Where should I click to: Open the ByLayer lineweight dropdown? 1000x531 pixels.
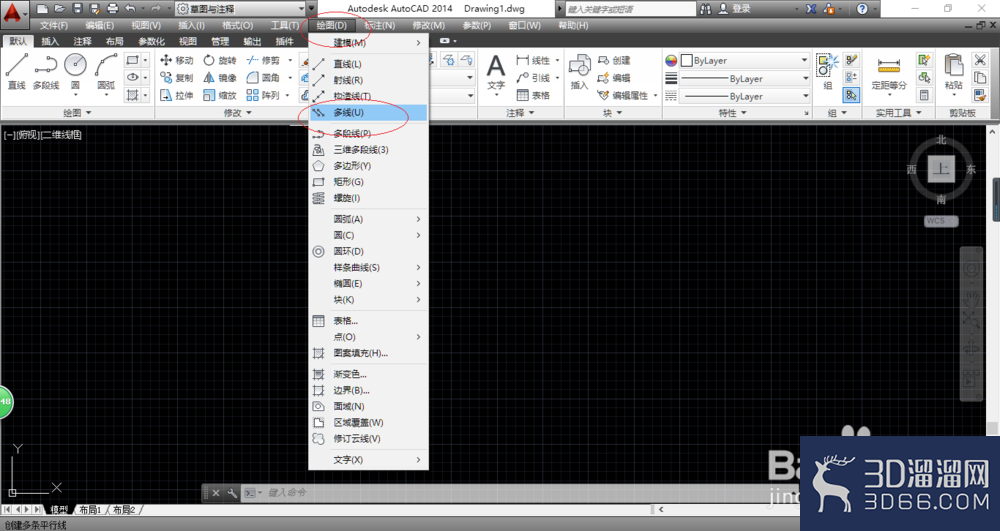point(744,78)
